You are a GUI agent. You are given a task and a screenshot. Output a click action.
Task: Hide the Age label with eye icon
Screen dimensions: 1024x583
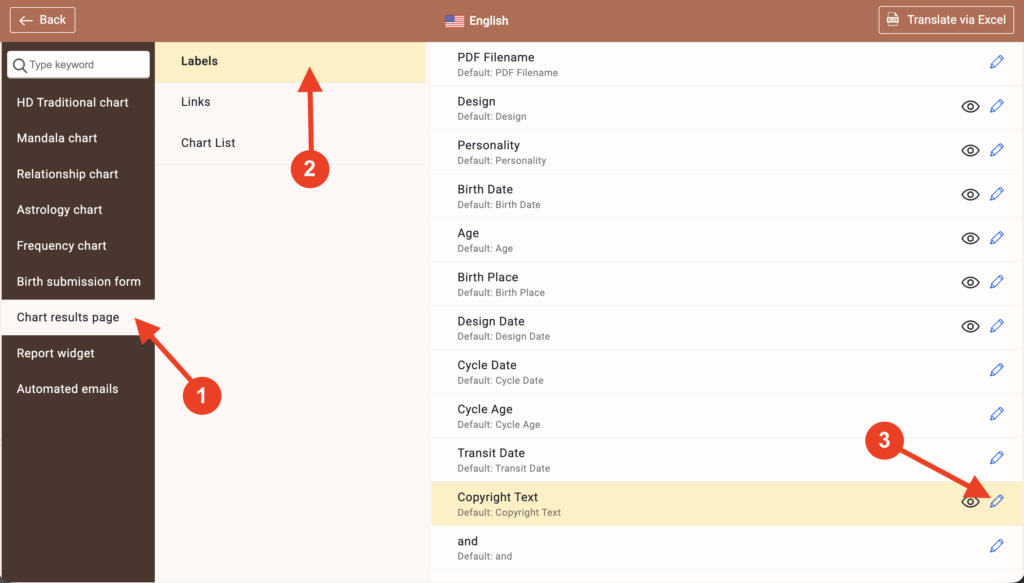pos(969,238)
